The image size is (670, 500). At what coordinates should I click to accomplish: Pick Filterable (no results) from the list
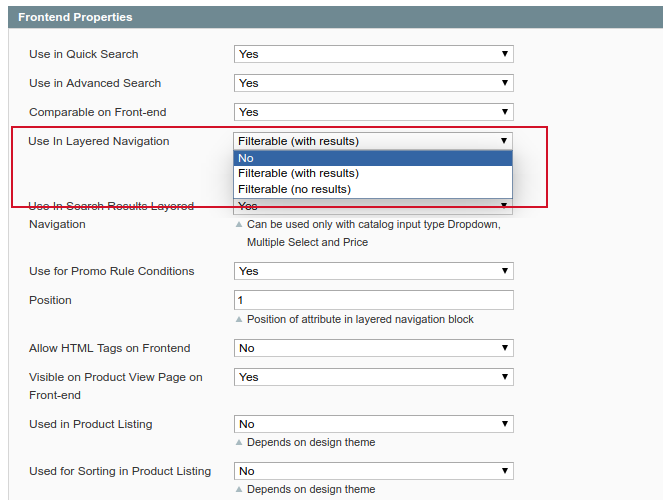tap(373, 189)
